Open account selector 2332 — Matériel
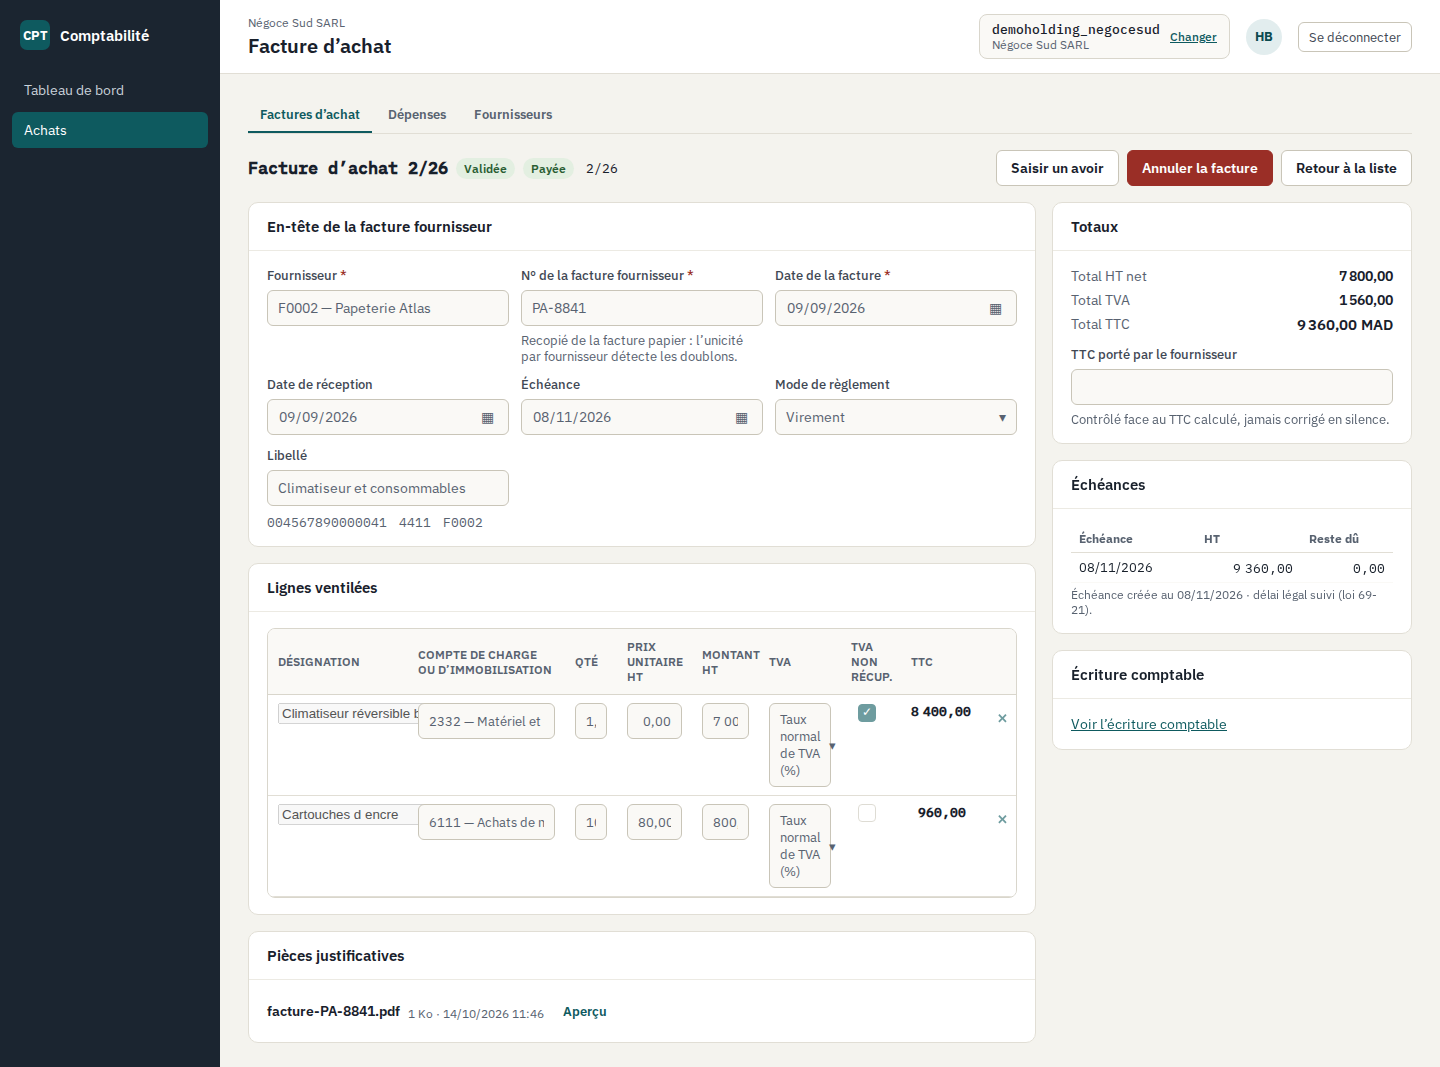 click(x=486, y=721)
